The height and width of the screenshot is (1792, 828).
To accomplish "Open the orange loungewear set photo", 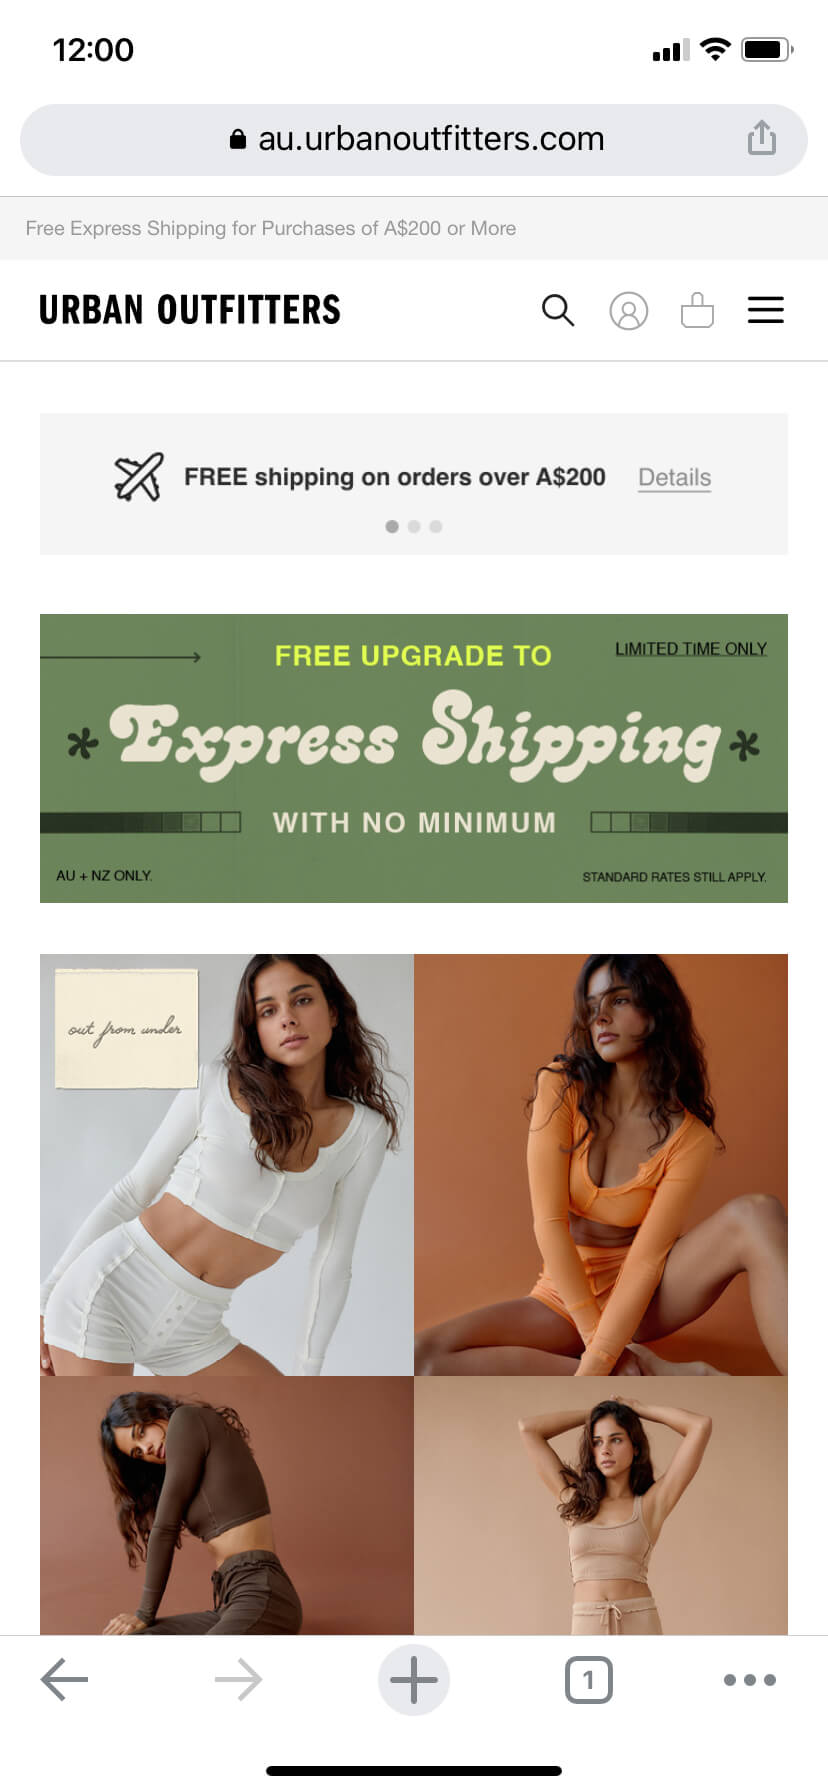I will point(601,1165).
